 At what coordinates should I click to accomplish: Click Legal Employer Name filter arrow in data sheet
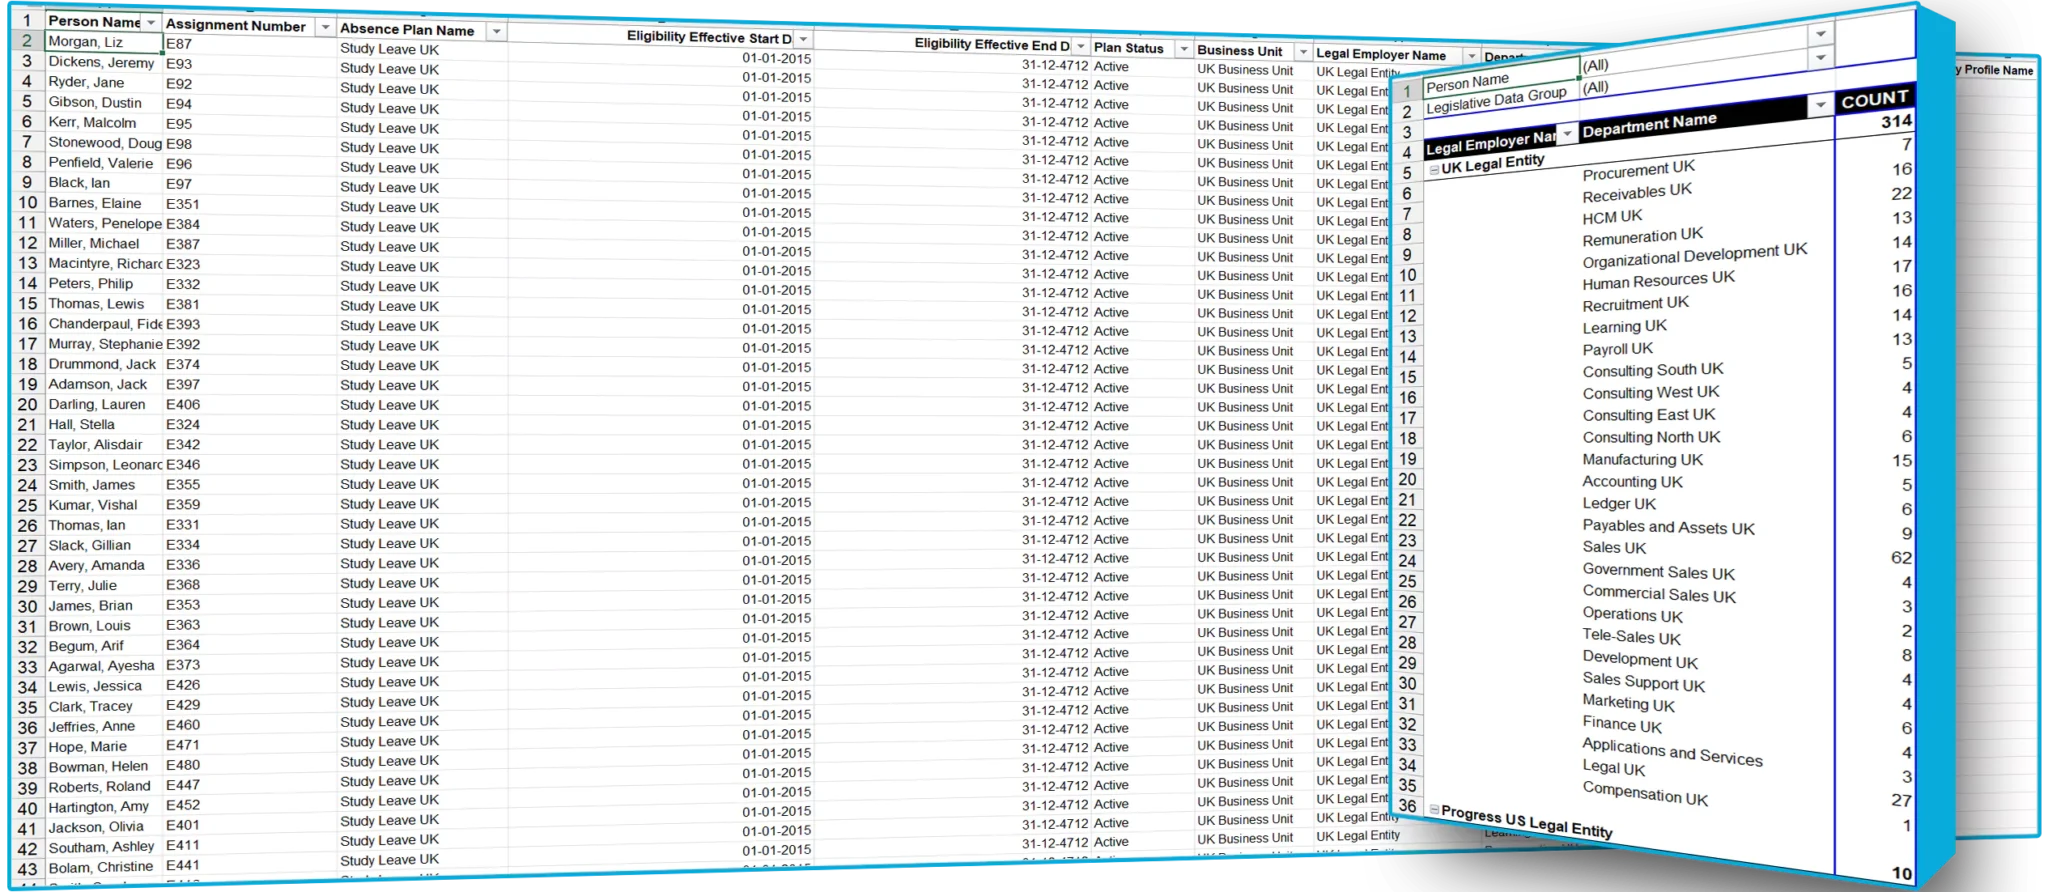[1471, 56]
